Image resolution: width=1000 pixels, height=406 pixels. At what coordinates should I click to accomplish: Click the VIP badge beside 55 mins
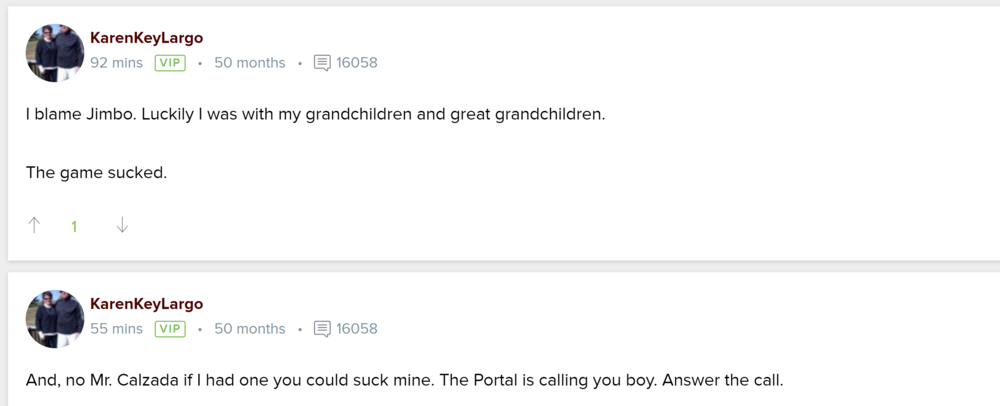pos(170,329)
